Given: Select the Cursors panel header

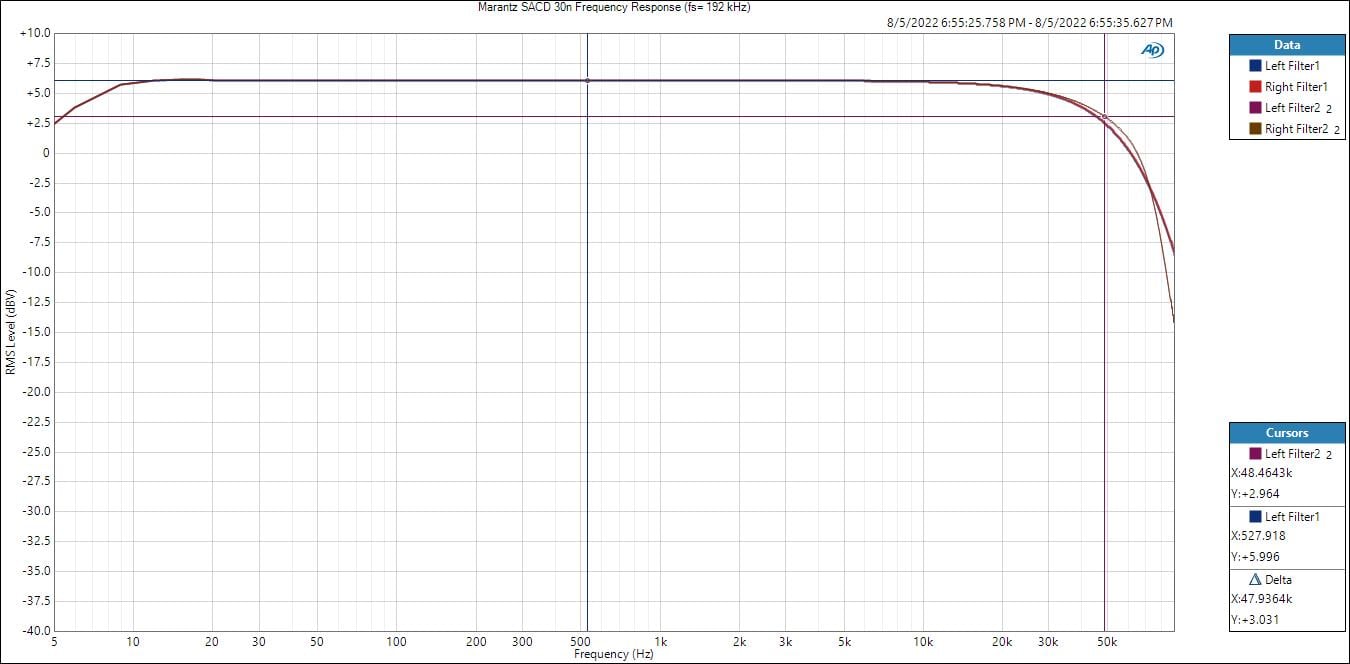Looking at the screenshot, I should (x=1287, y=433).
